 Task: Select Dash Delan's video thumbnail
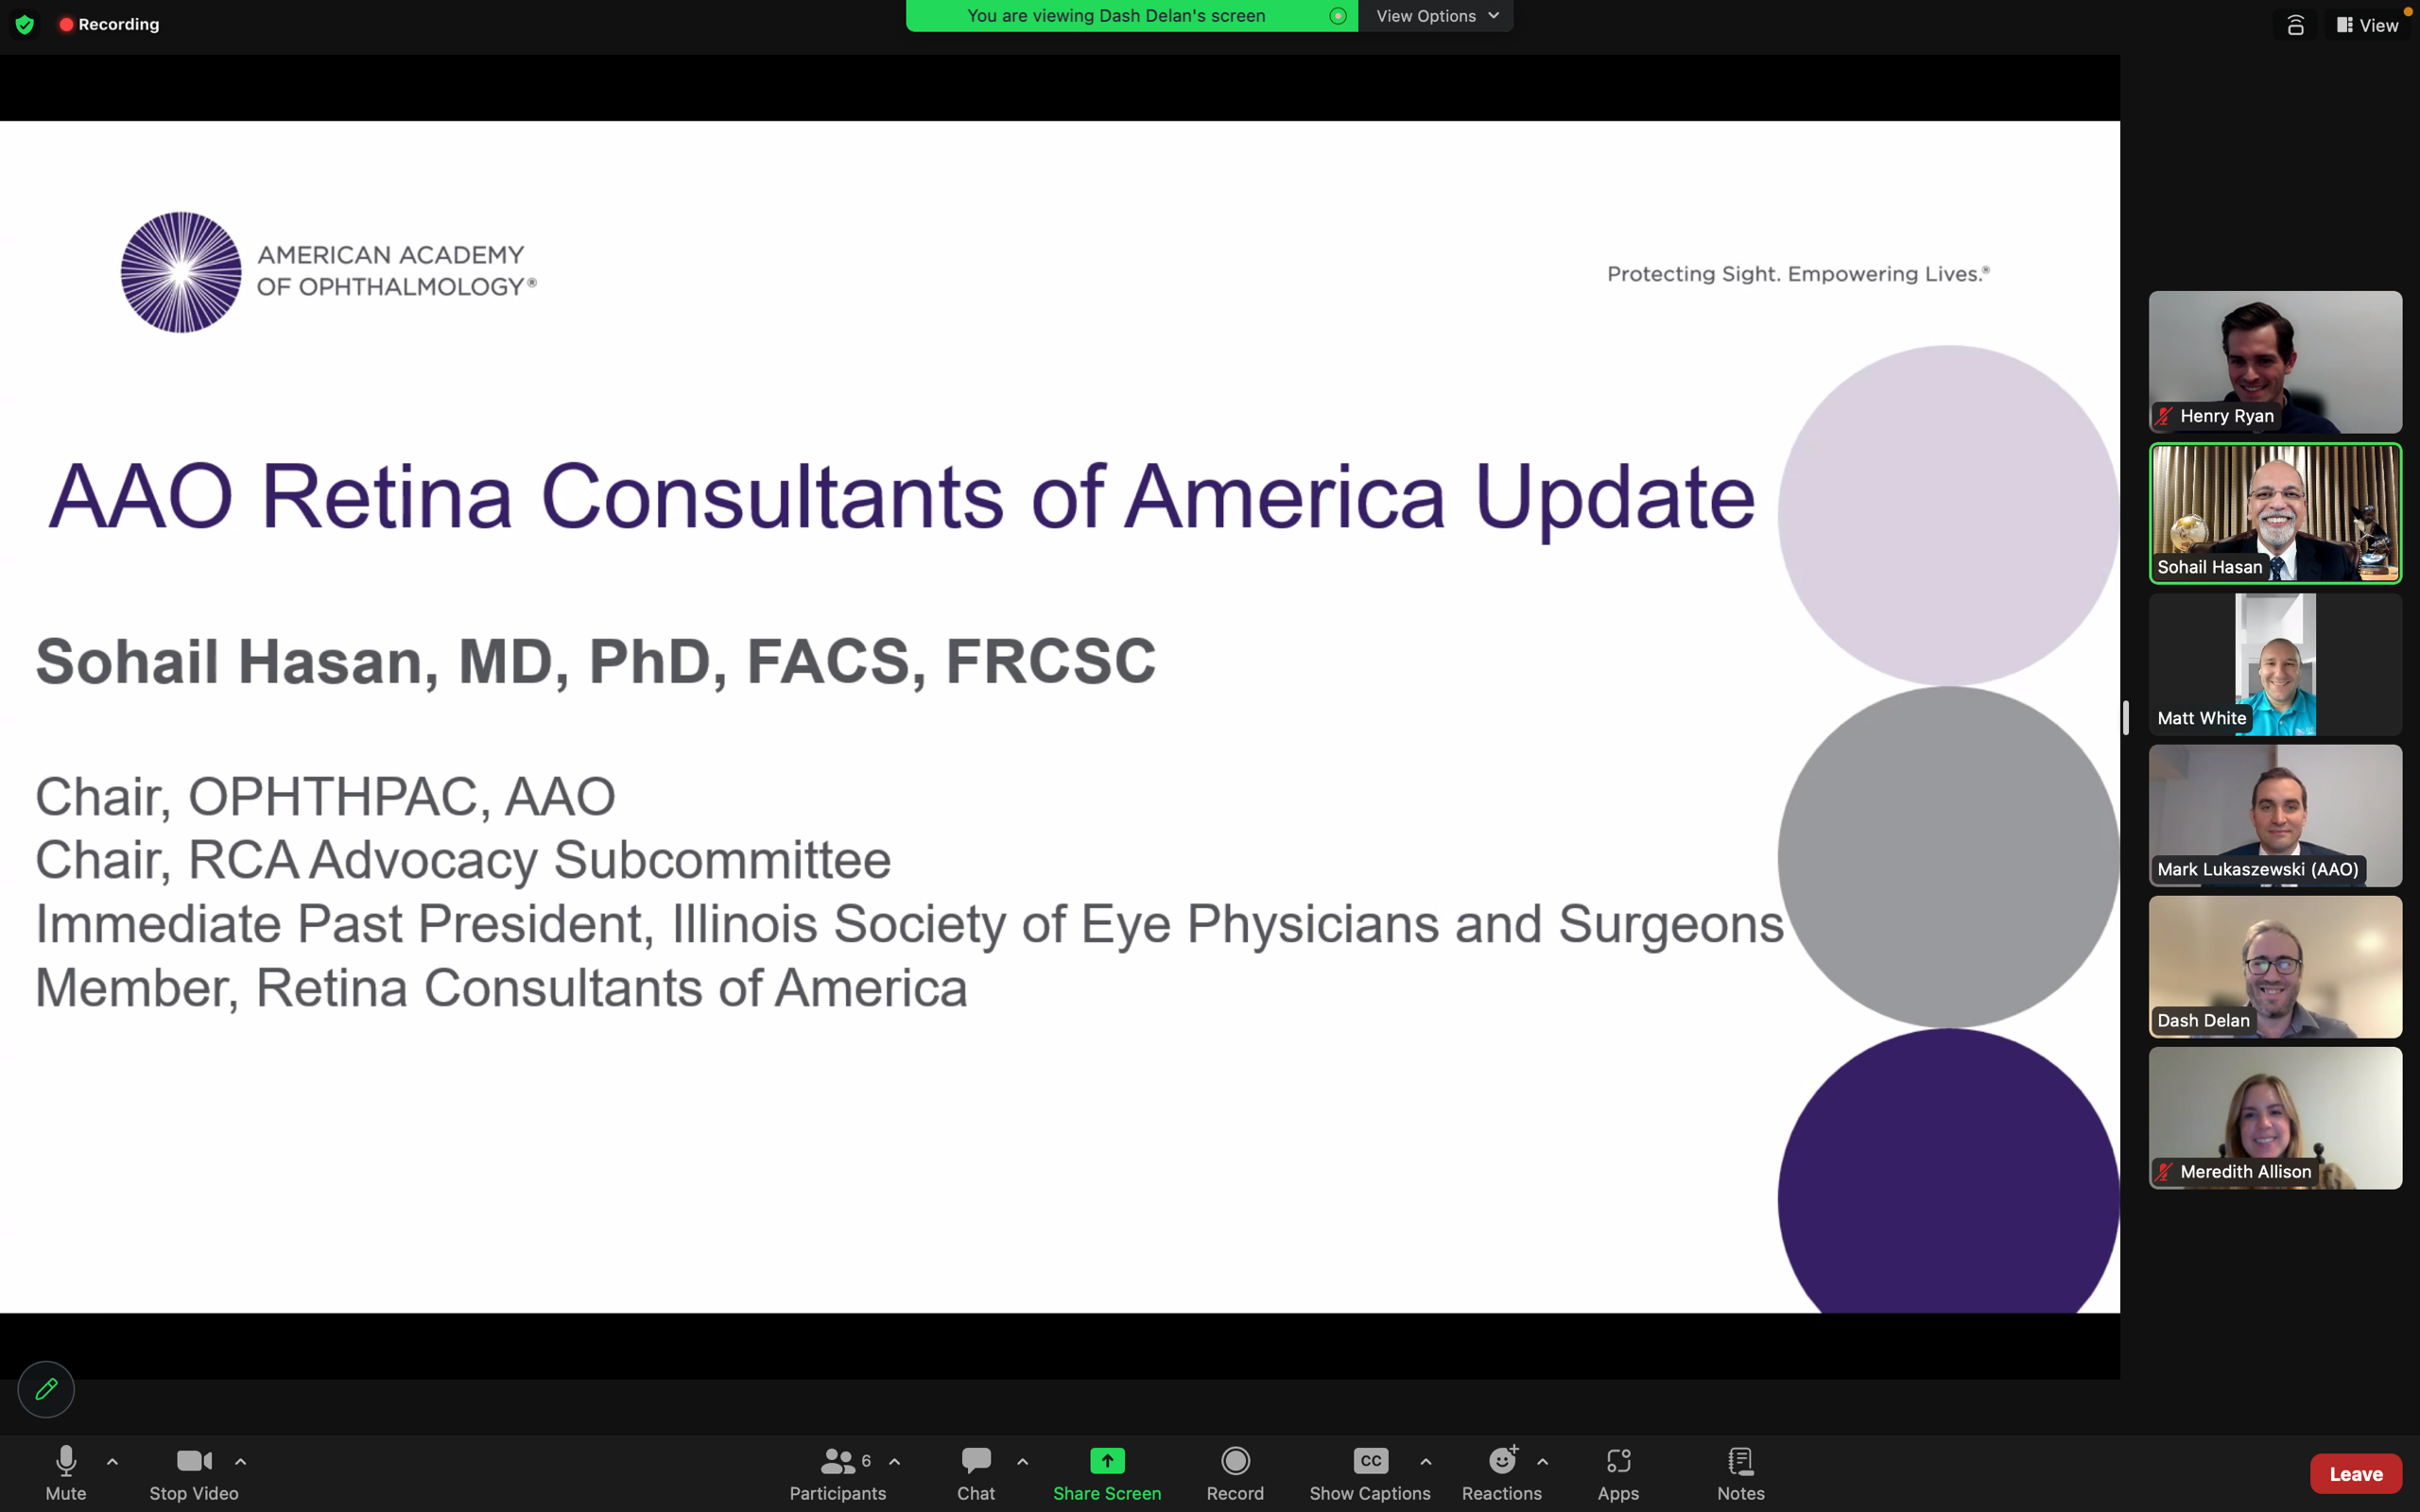coord(2275,966)
